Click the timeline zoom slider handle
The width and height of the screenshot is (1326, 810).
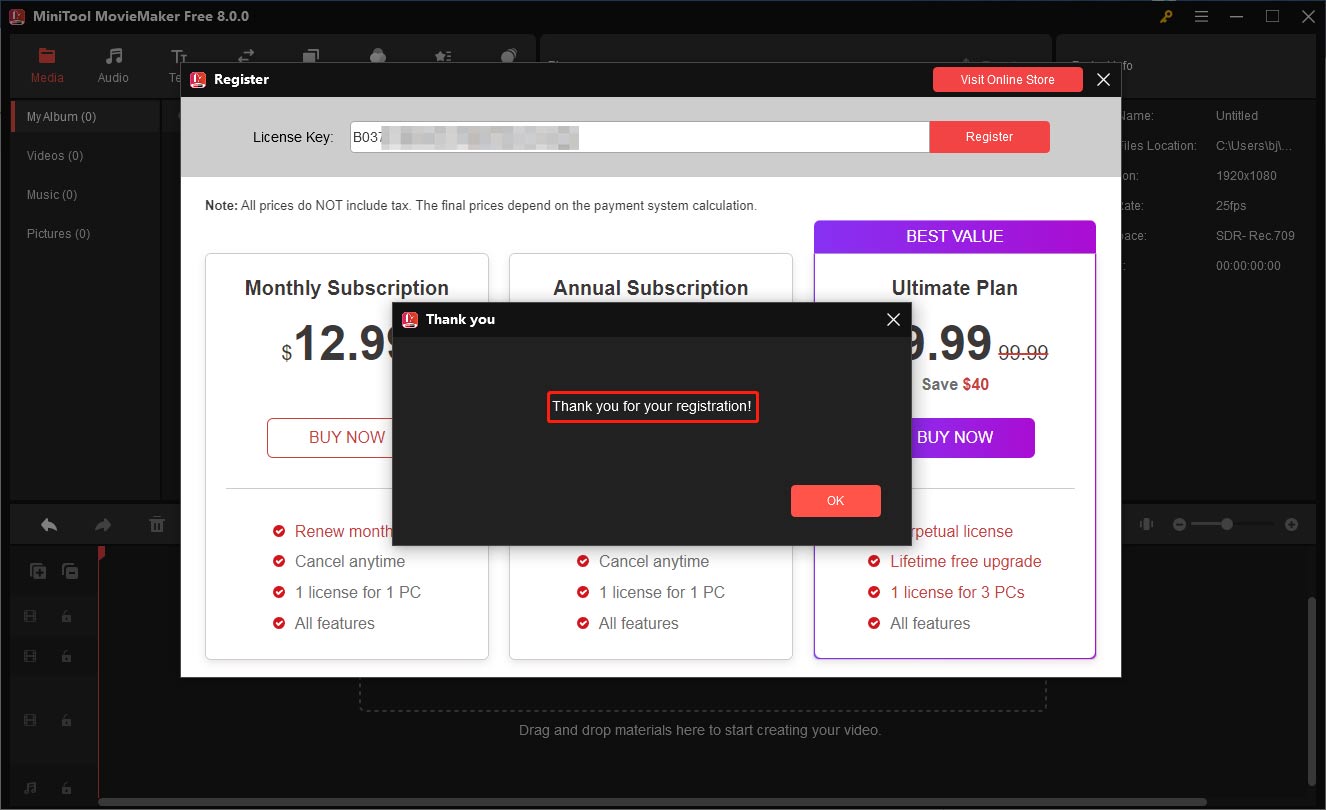tap(1226, 524)
